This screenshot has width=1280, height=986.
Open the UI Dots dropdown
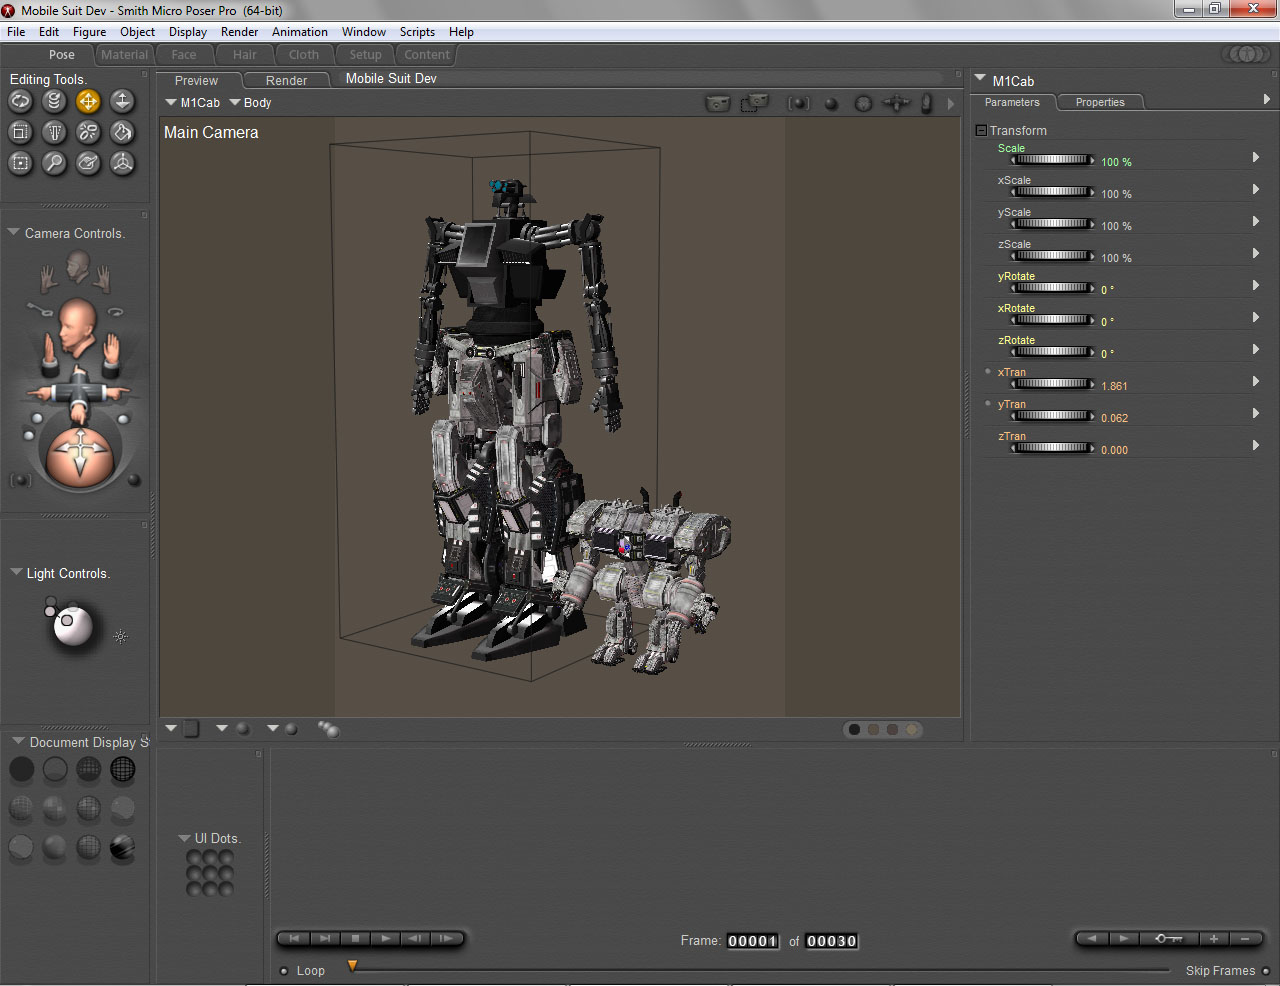(184, 838)
